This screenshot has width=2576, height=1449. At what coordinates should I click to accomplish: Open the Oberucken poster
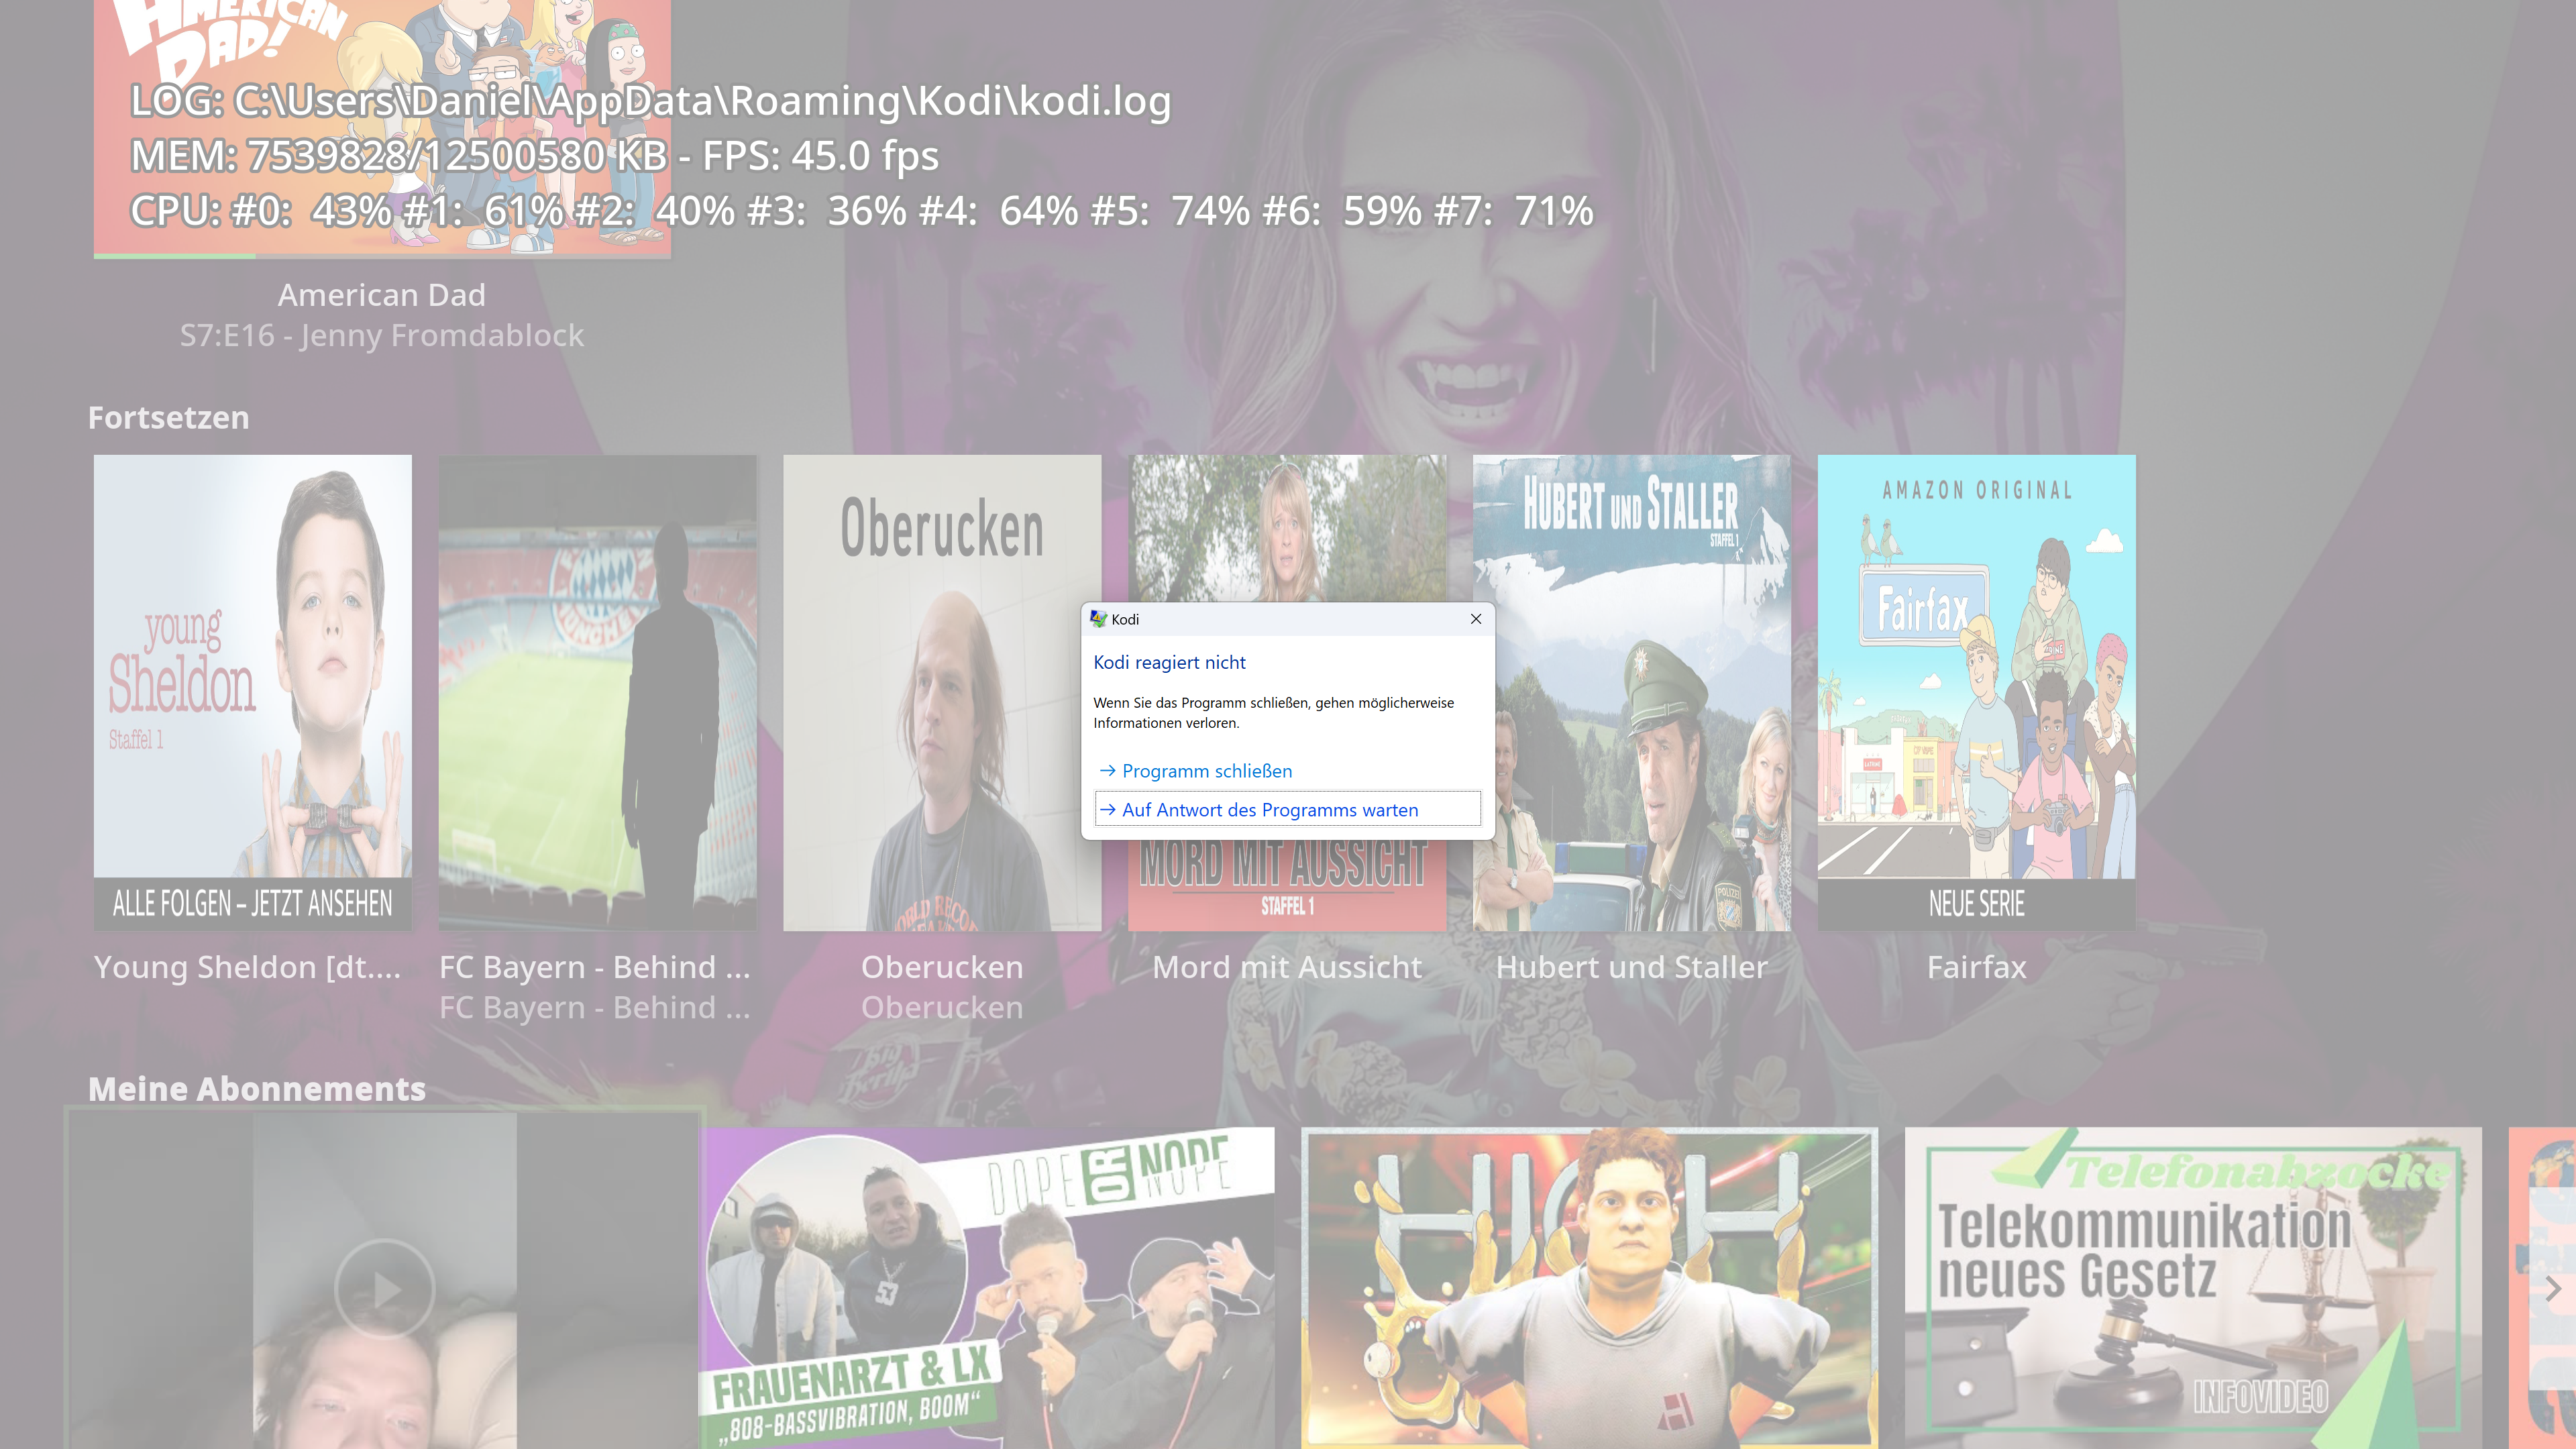(942, 693)
